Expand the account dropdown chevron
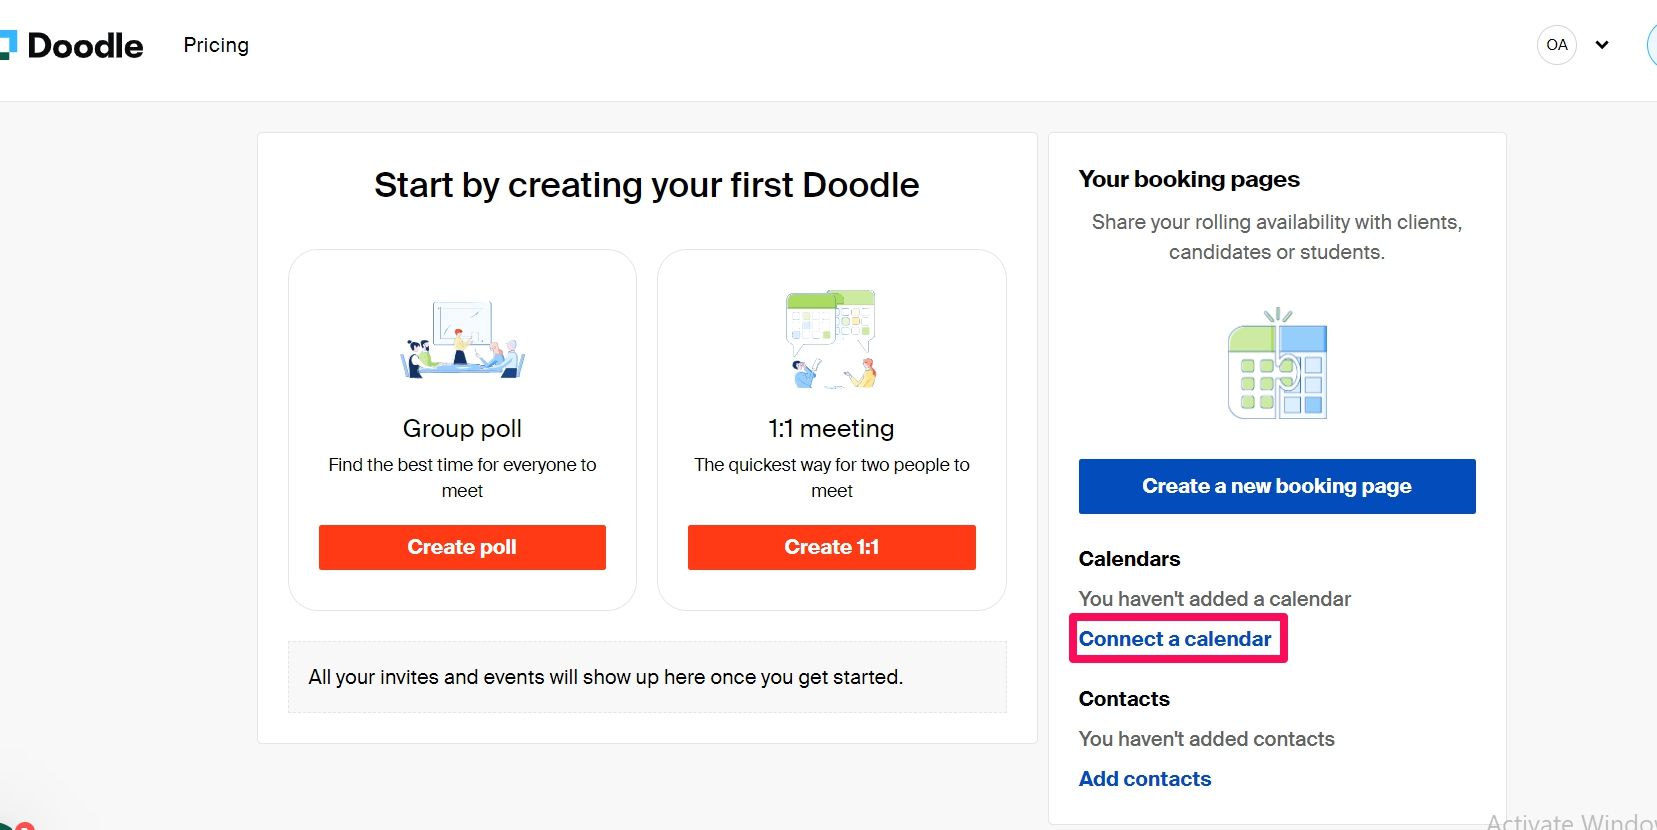 point(1602,45)
